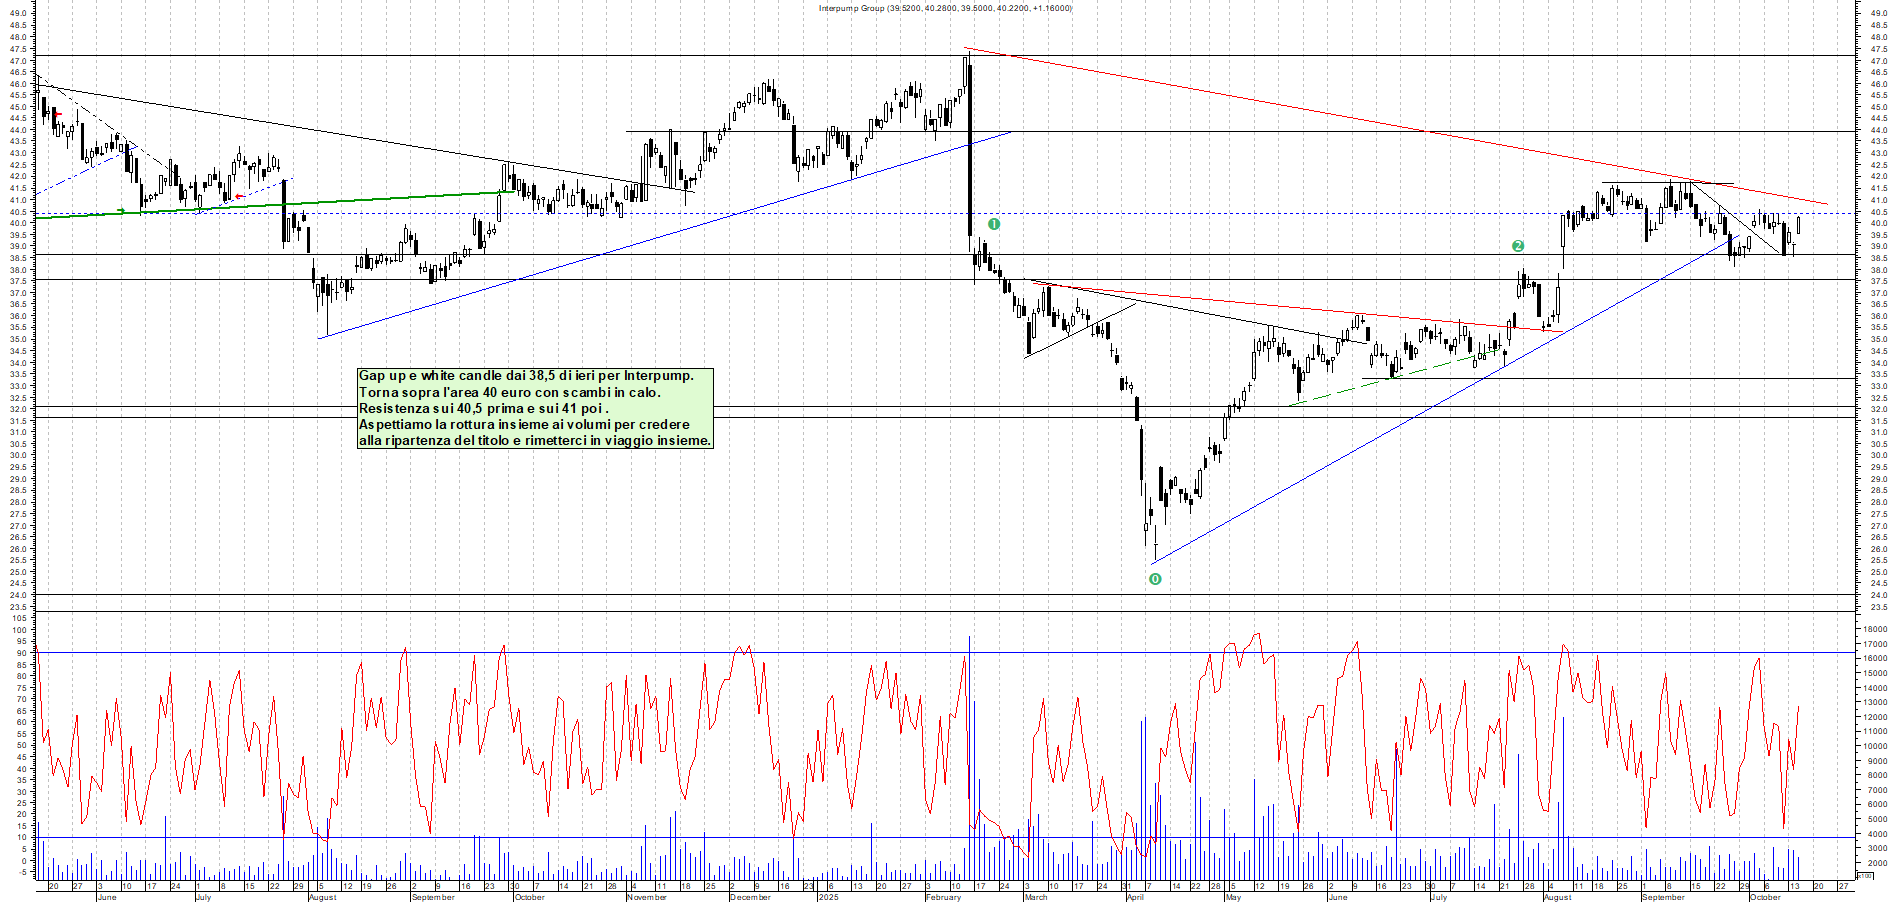1890x902 pixels.
Task: Click the February label on the time axis
Action: click(x=943, y=897)
